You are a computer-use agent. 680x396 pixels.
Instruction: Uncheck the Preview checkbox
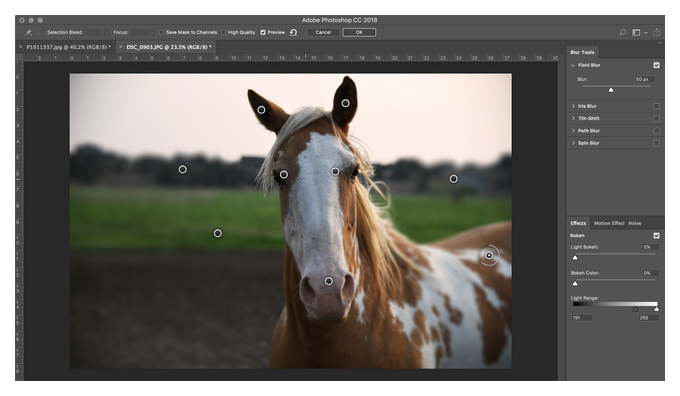[x=263, y=33]
